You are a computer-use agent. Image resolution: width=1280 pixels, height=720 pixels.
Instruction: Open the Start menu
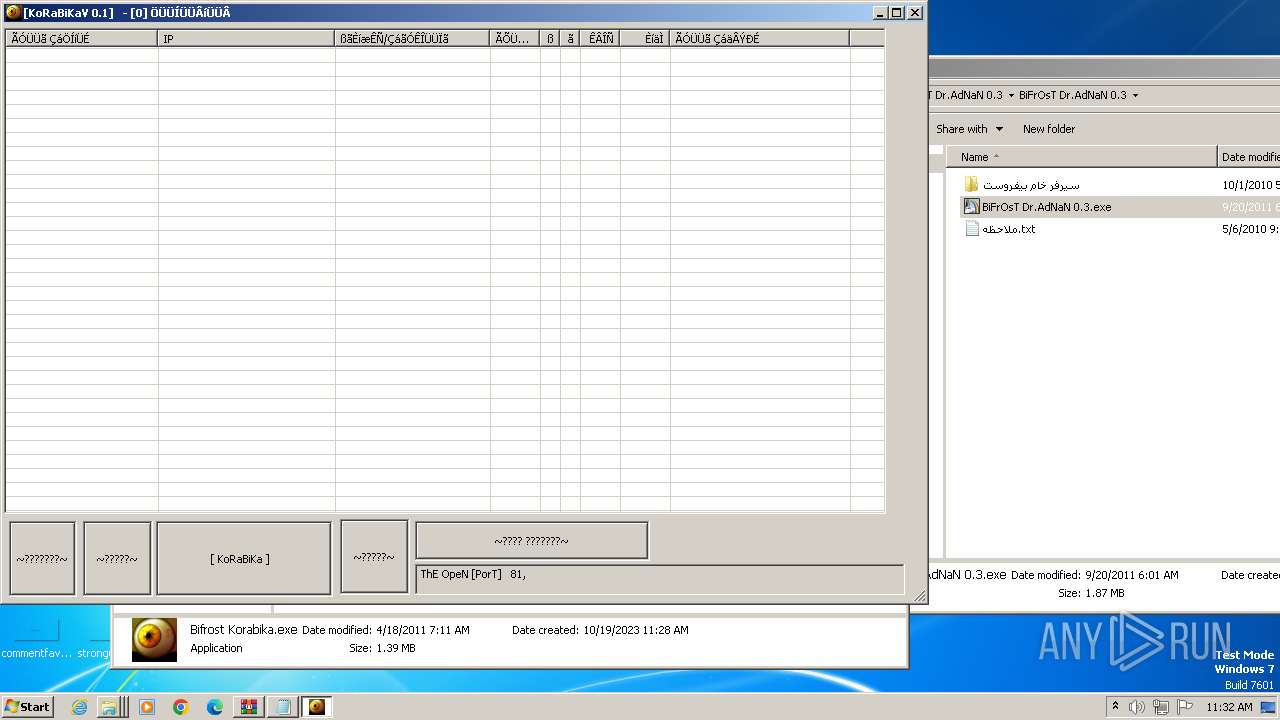[27, 707]
